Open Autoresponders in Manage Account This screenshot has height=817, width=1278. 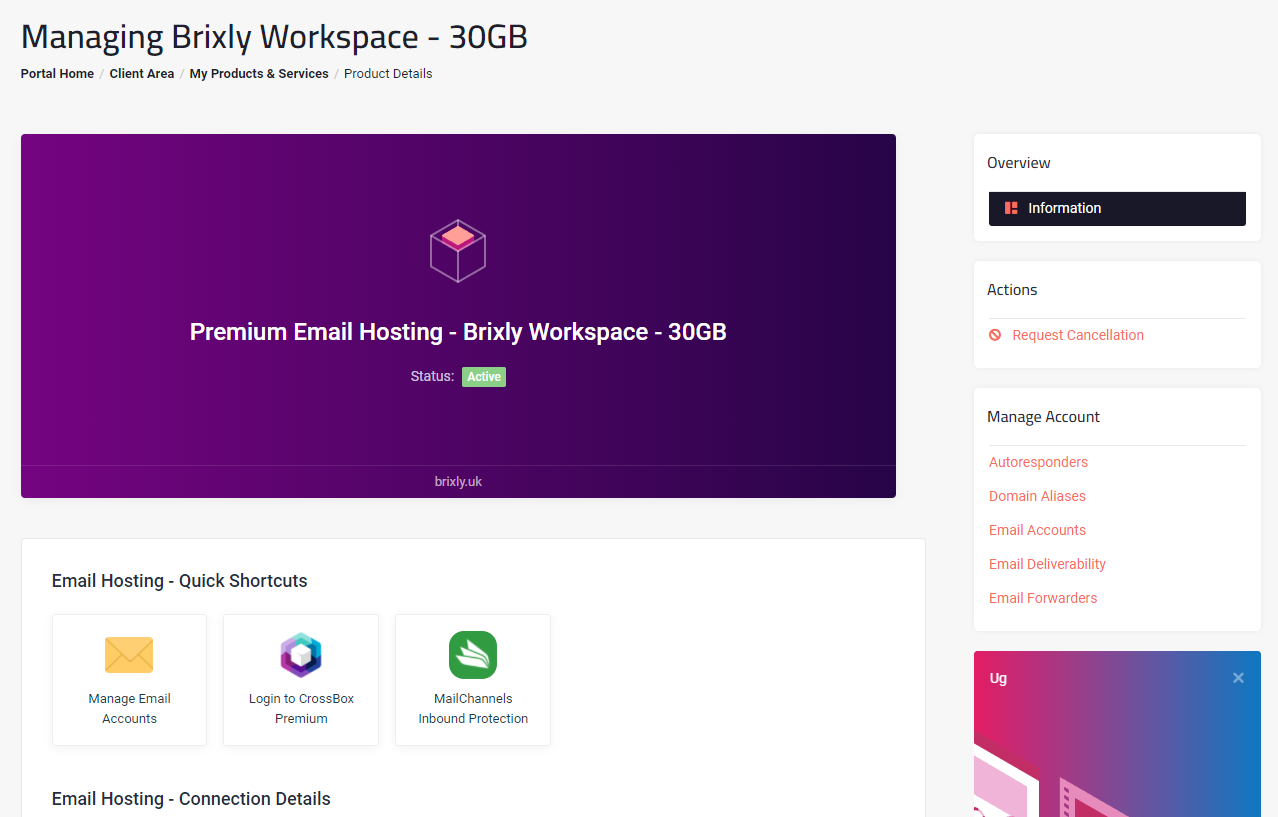click(x=1038, y=462)
